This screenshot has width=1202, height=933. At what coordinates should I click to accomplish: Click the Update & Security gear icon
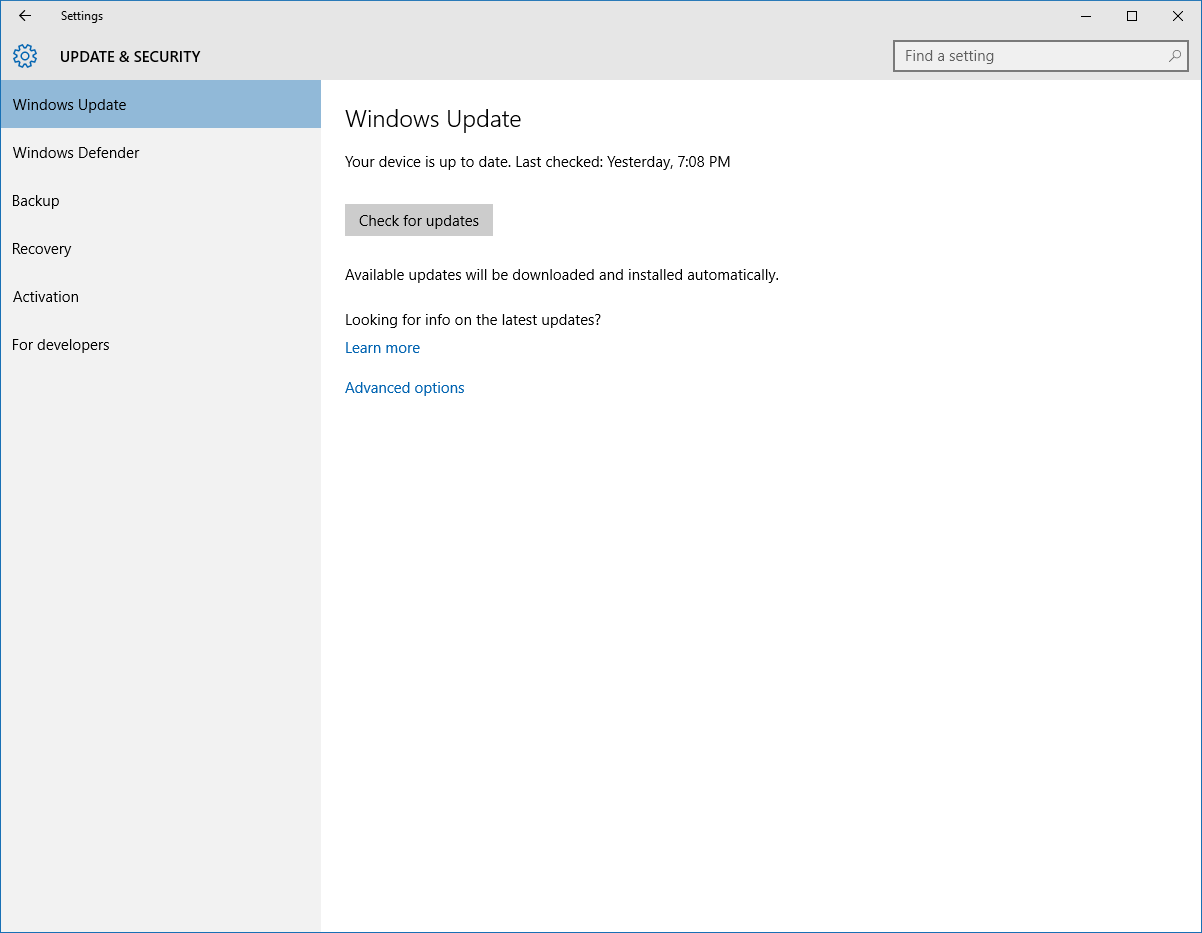(25, 56)
